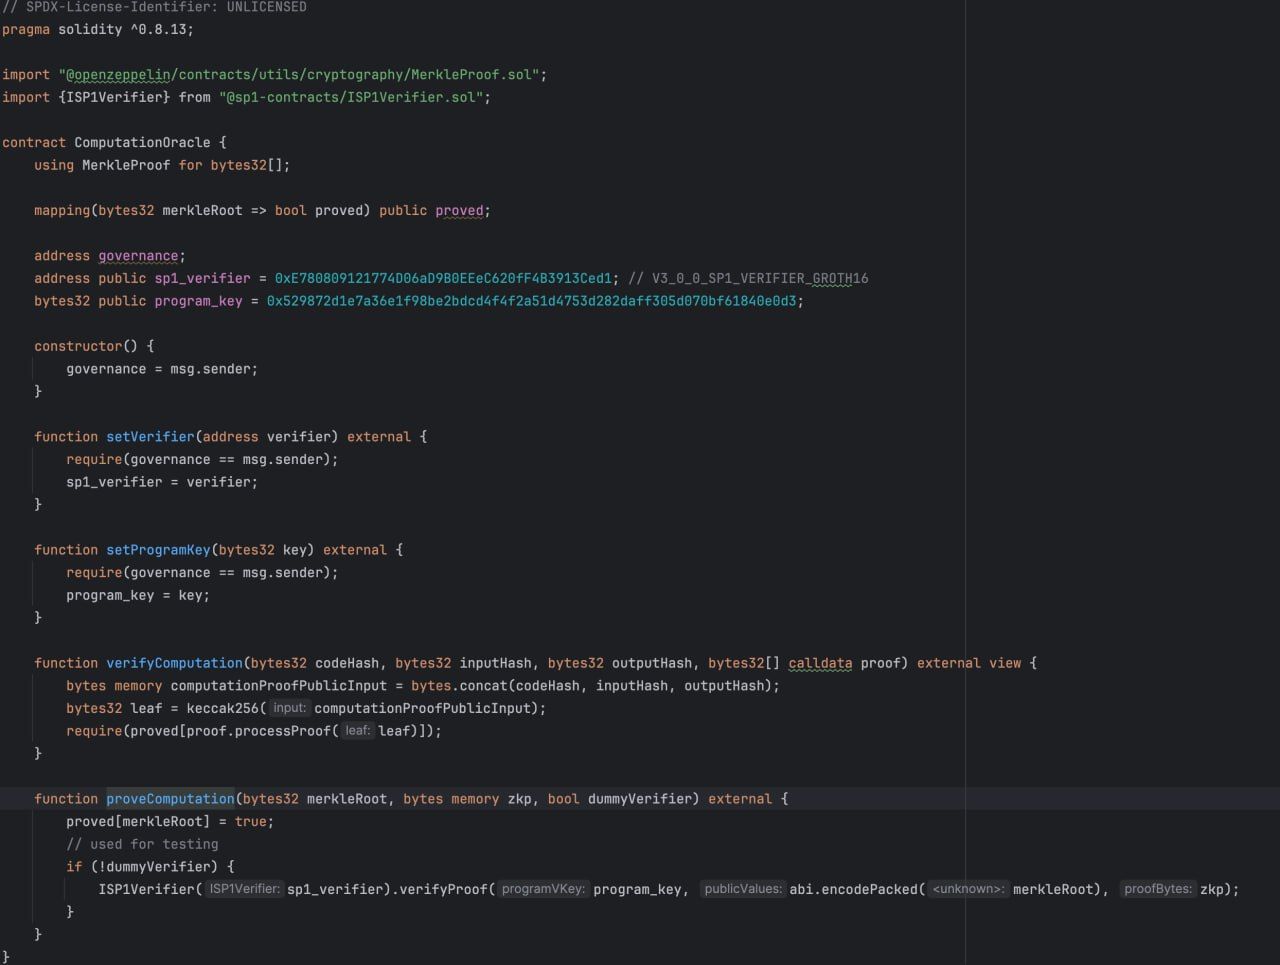Click the '<unknown>:' inlay hint
The width and height of the screenshot is (1280, 965).
click(968, 889)
